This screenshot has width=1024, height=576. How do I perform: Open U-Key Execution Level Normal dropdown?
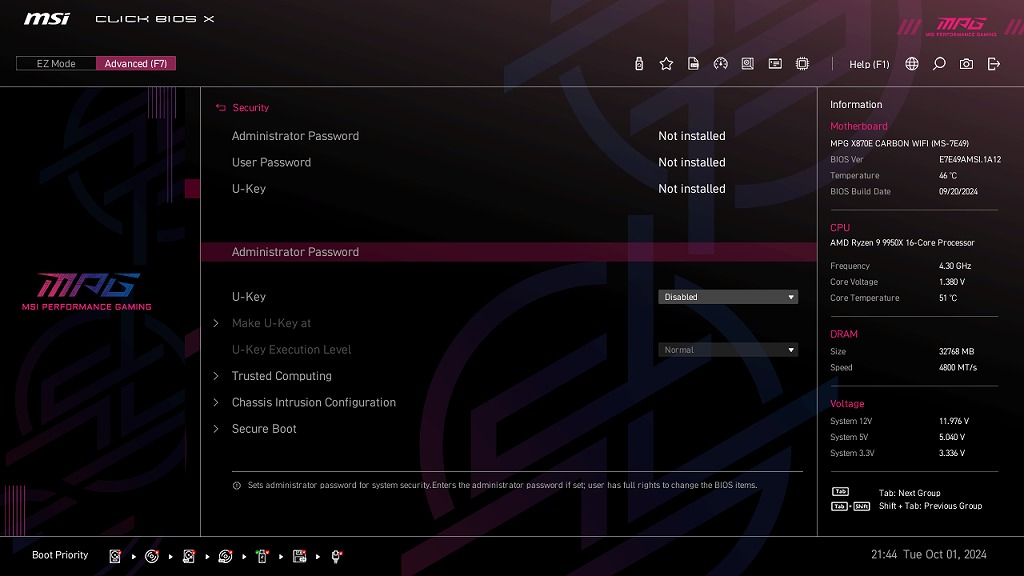(728, 350)
